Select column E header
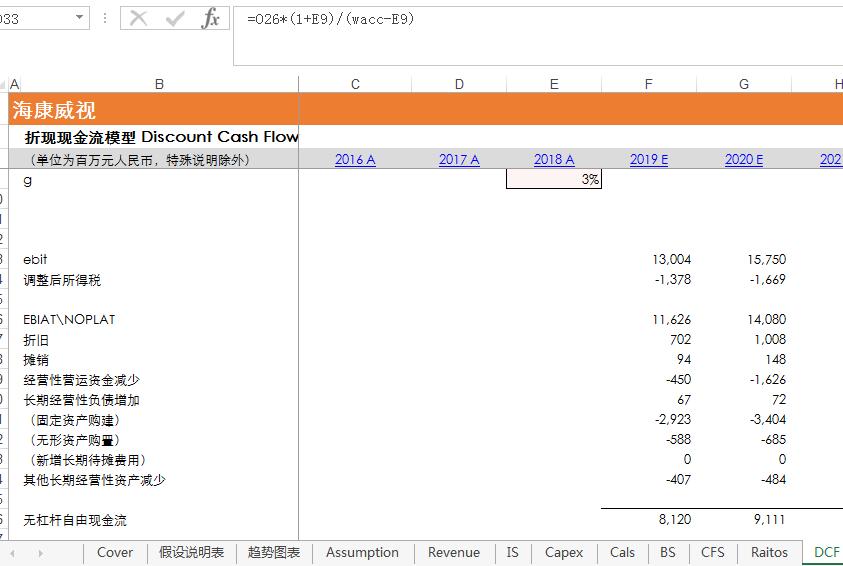843x566 pixels. pos(554,84)
